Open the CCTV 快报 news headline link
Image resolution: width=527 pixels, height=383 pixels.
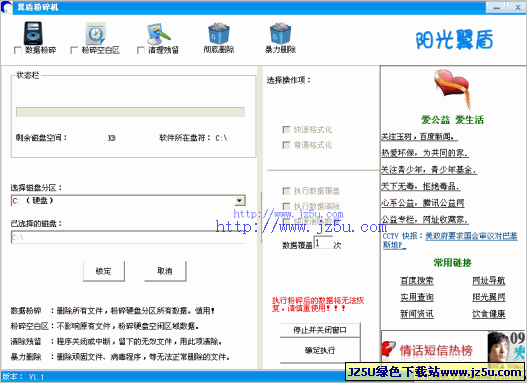click(x=471, y=236)
